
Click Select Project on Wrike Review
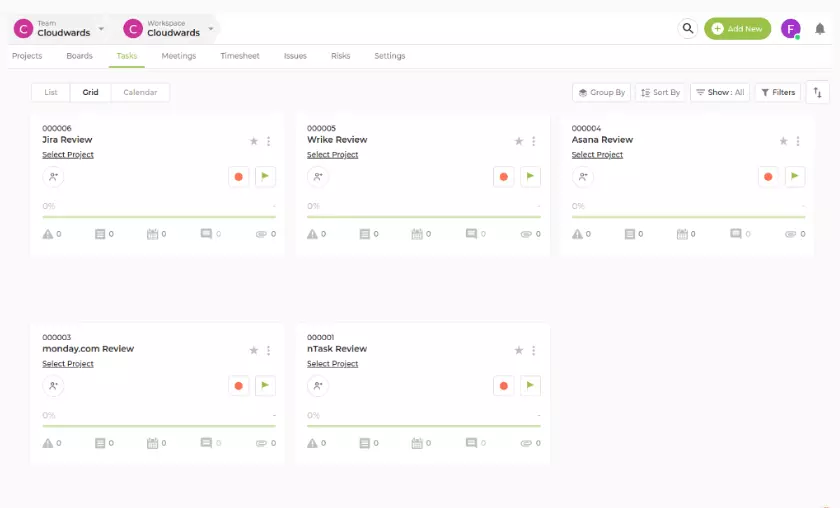click(333, 155)
